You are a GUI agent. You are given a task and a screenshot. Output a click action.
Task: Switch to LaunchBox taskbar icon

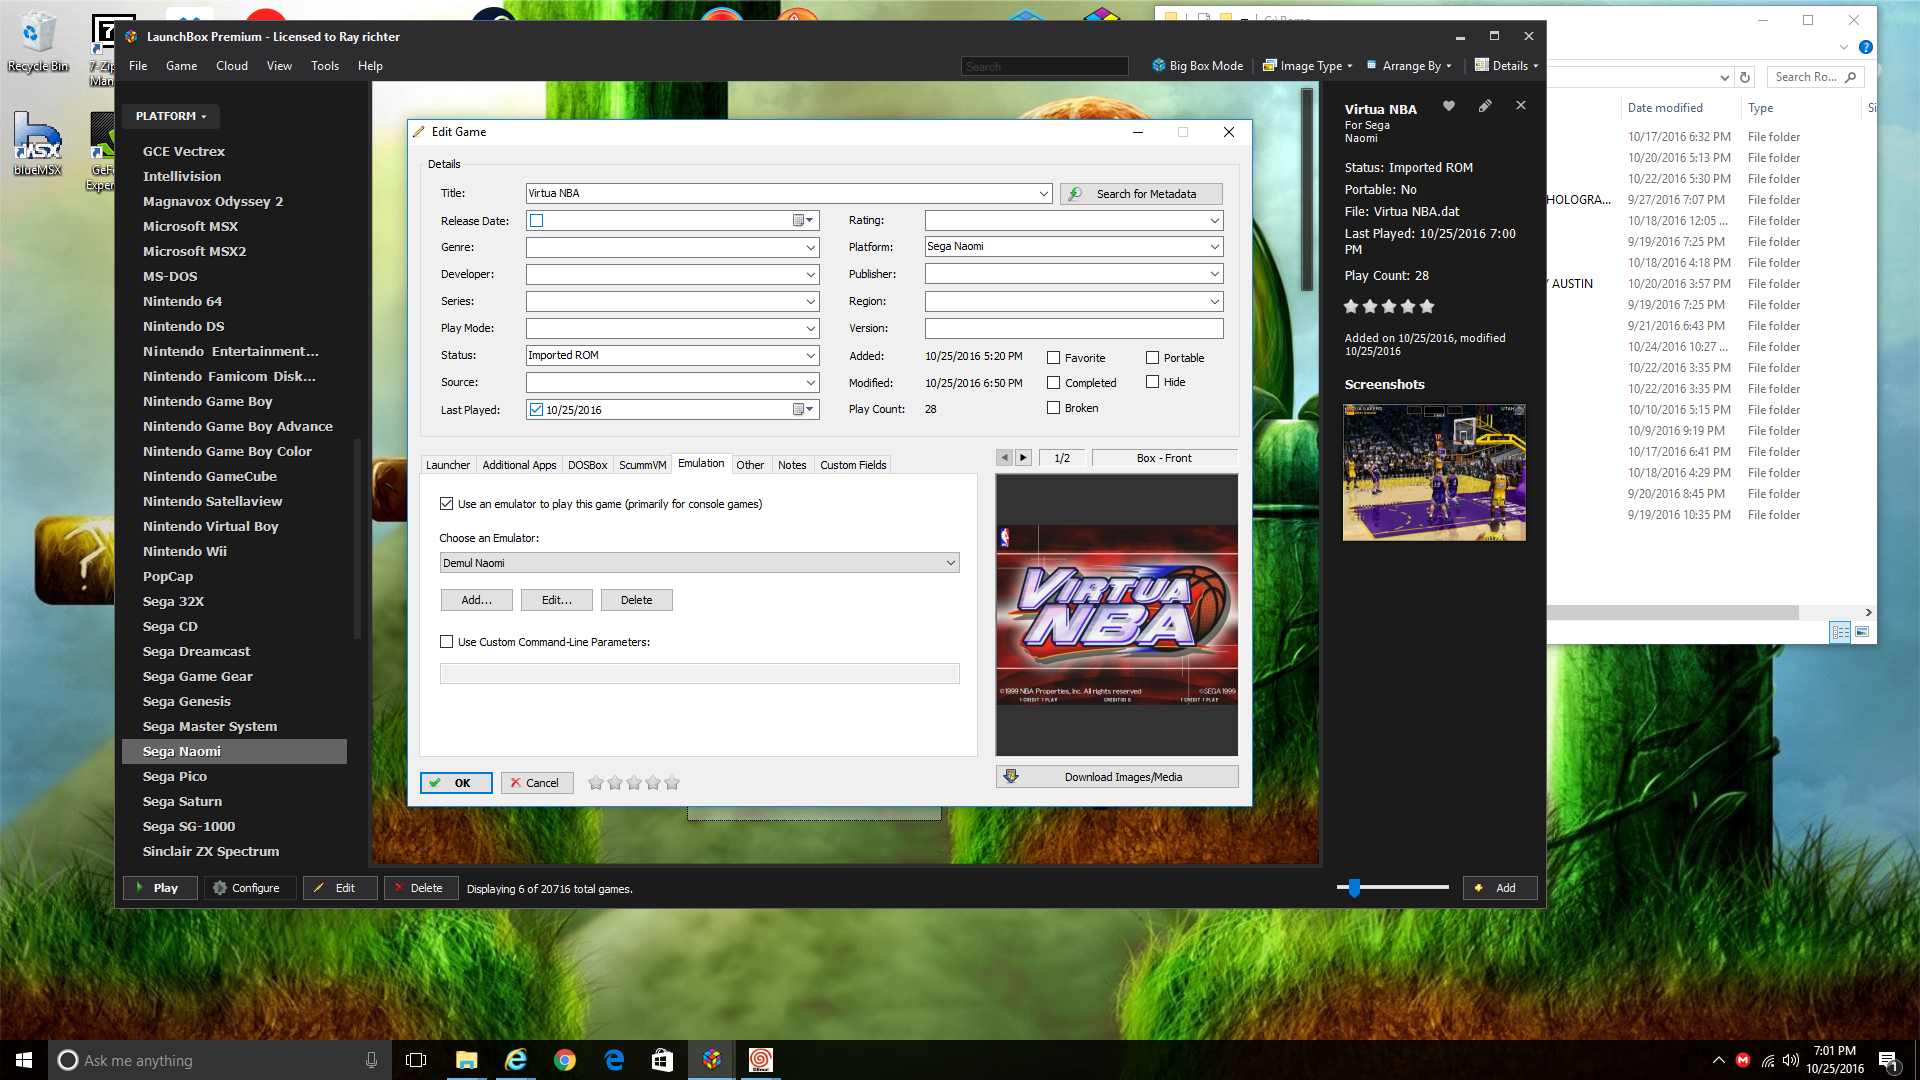[x=712, y=1060]
